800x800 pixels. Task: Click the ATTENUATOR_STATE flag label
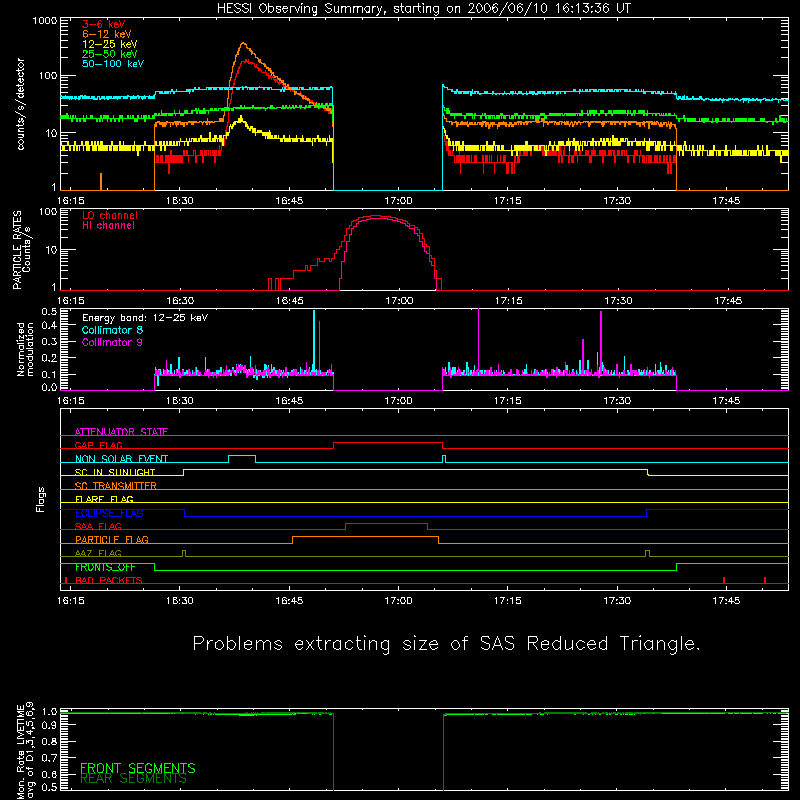pyautogui.click(x=121, y=432)
